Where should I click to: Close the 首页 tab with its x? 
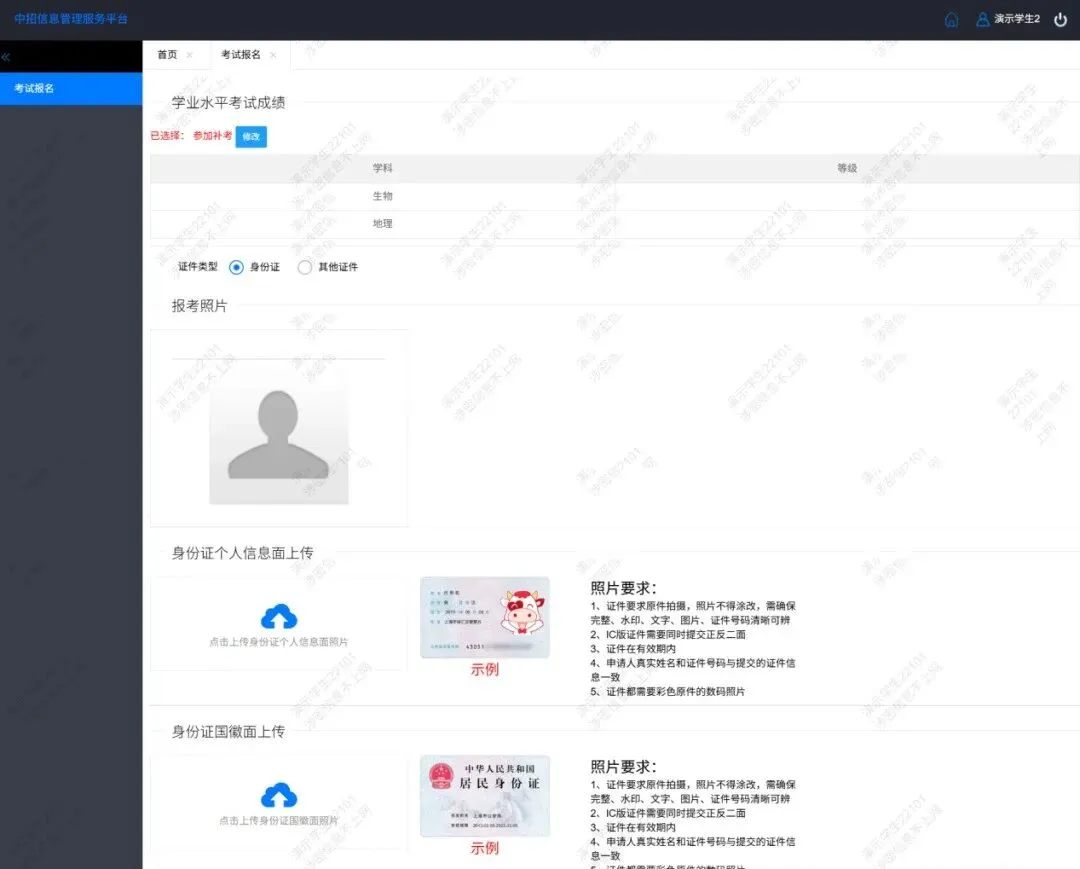pyautogui.click(x=190, y=55)
